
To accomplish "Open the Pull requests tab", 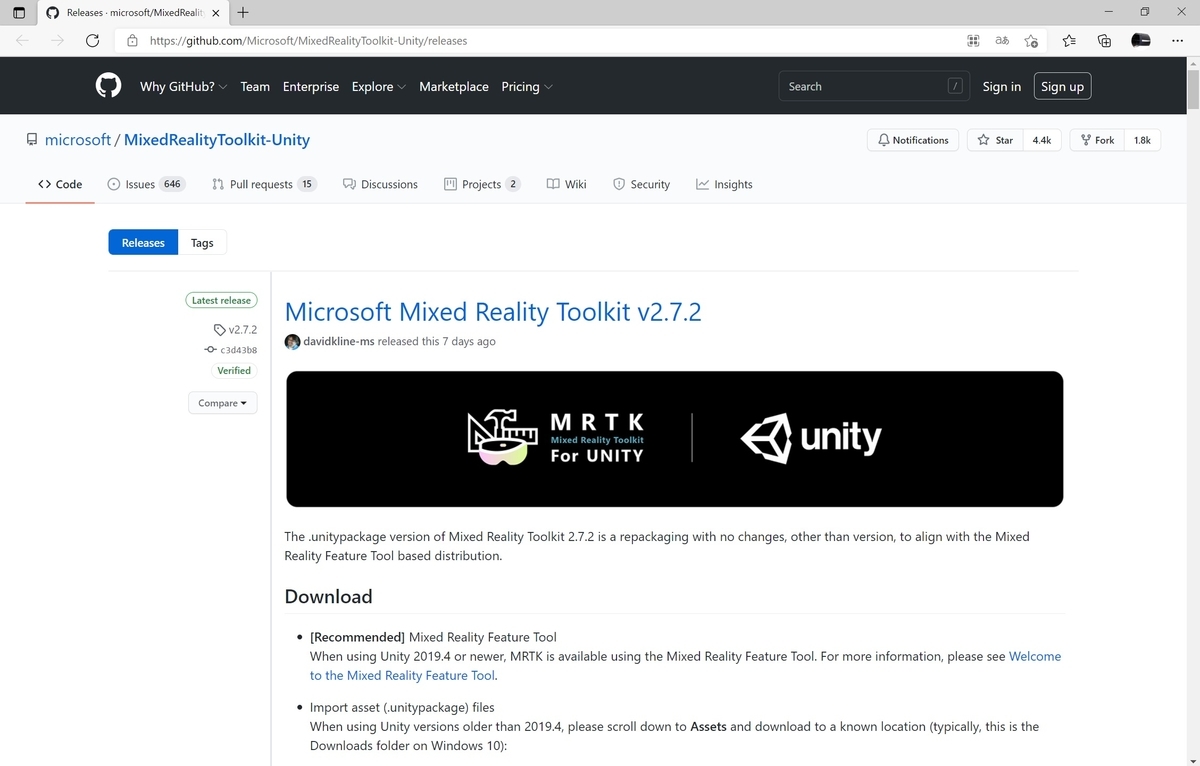I will tap(264, 184).
